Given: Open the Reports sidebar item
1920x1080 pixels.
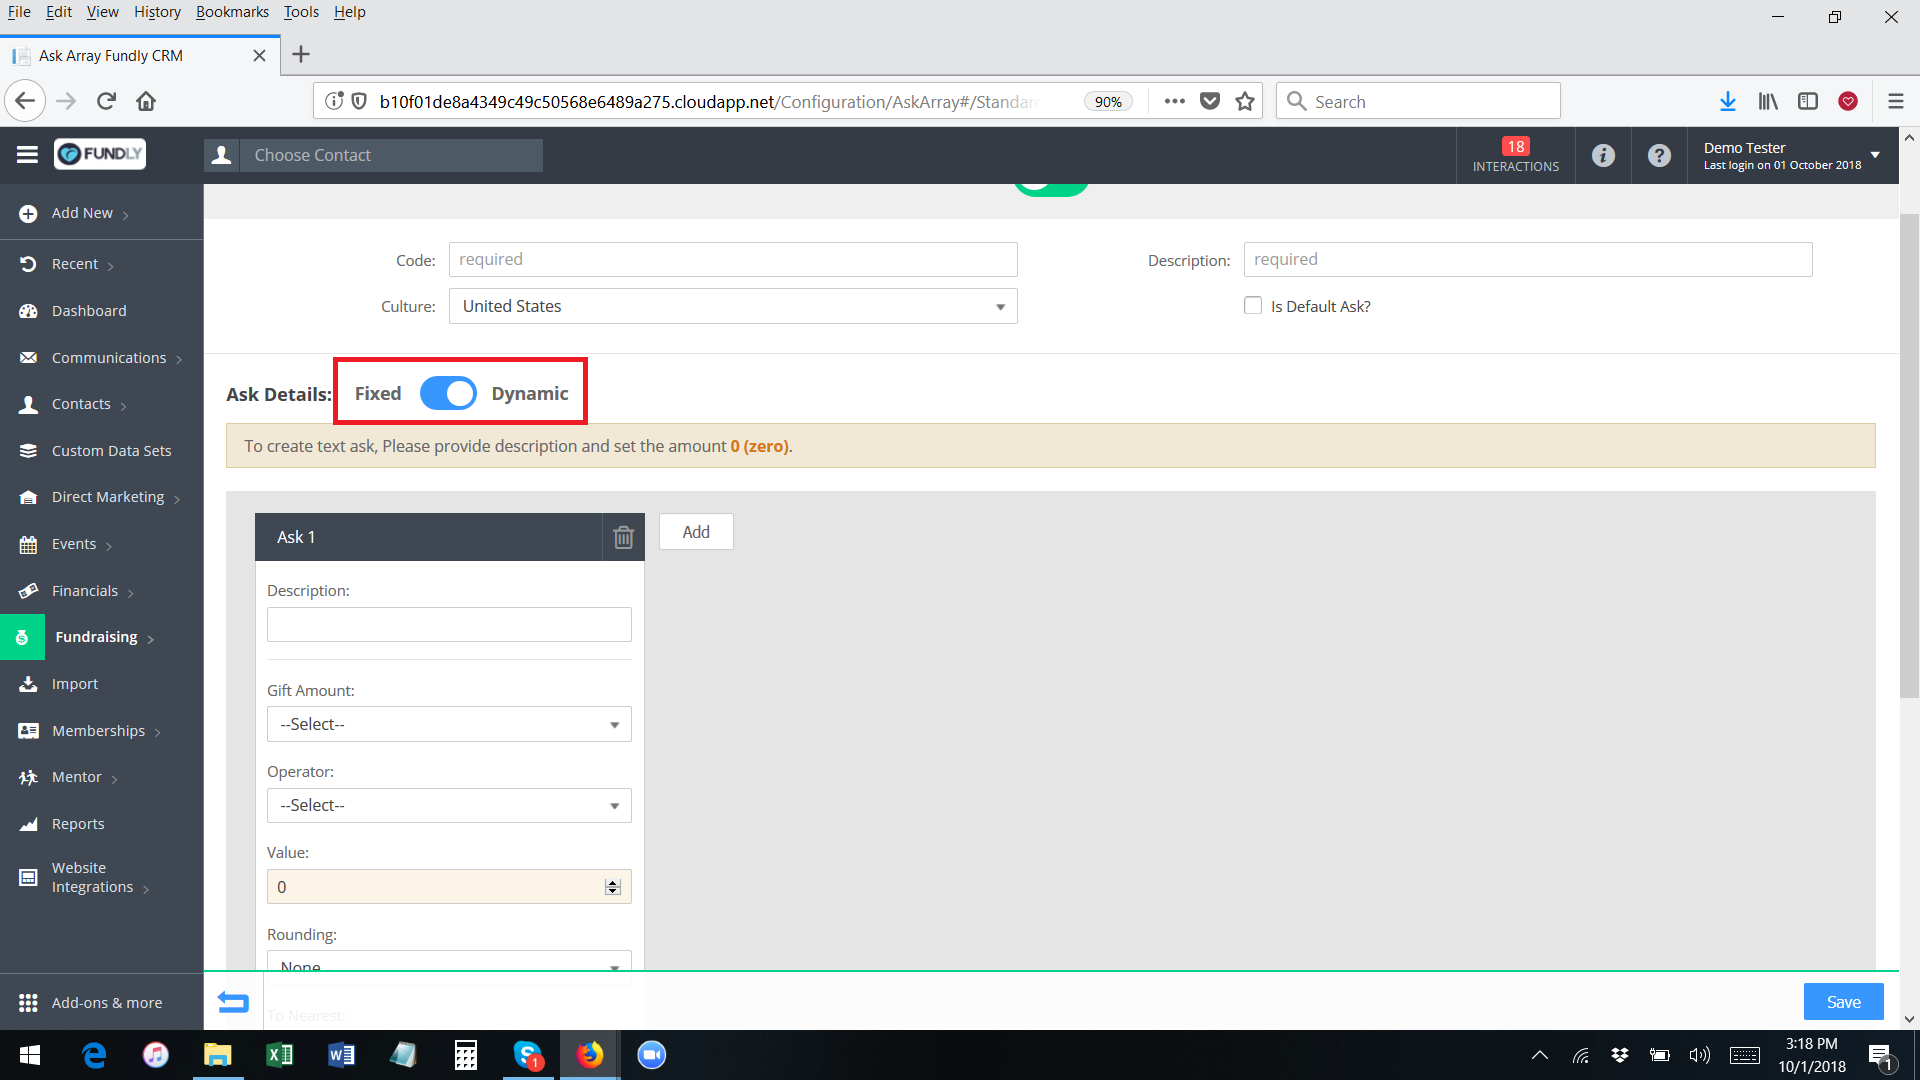Looking at the screenshot, I should tap(78, 824).
